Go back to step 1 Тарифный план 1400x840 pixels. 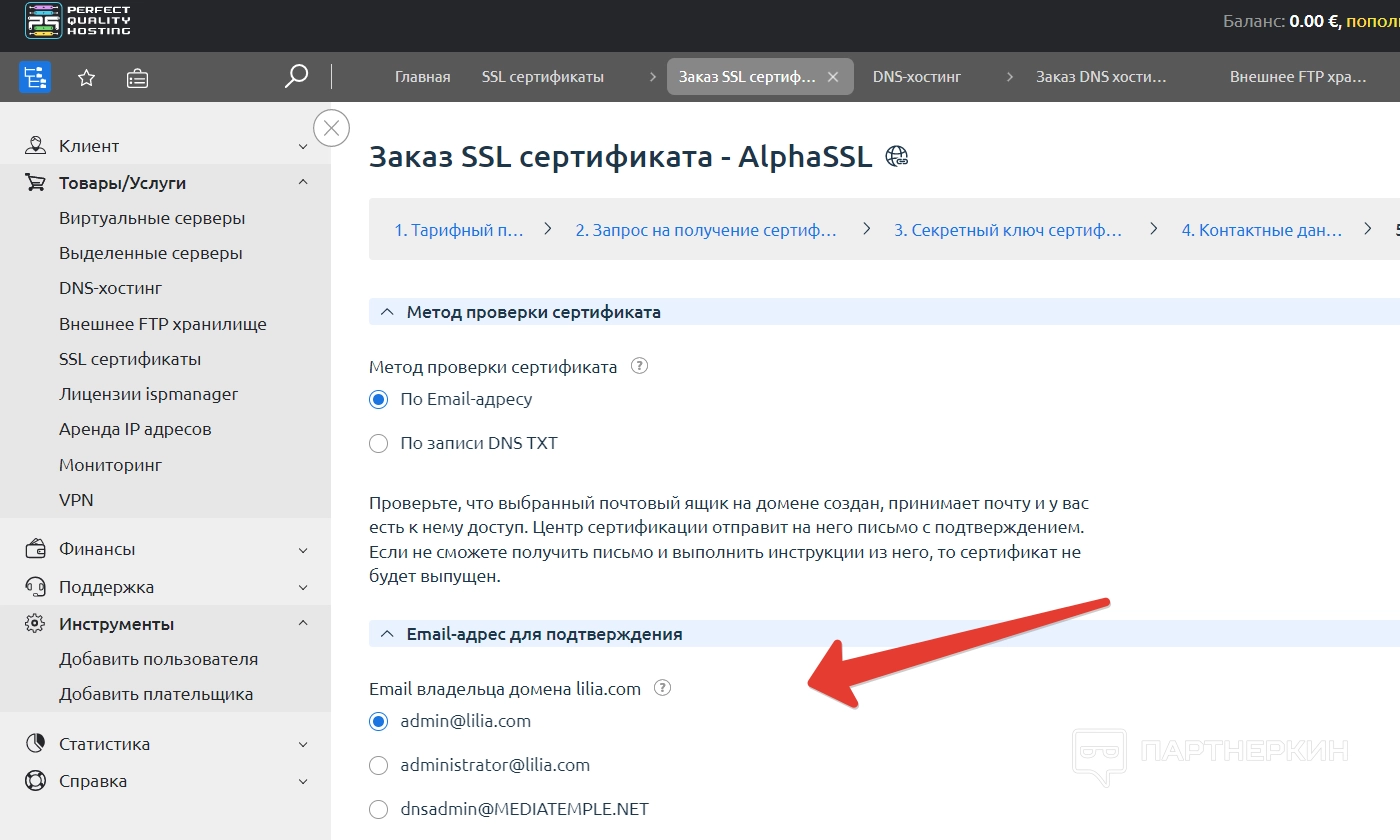pos(459,230)
